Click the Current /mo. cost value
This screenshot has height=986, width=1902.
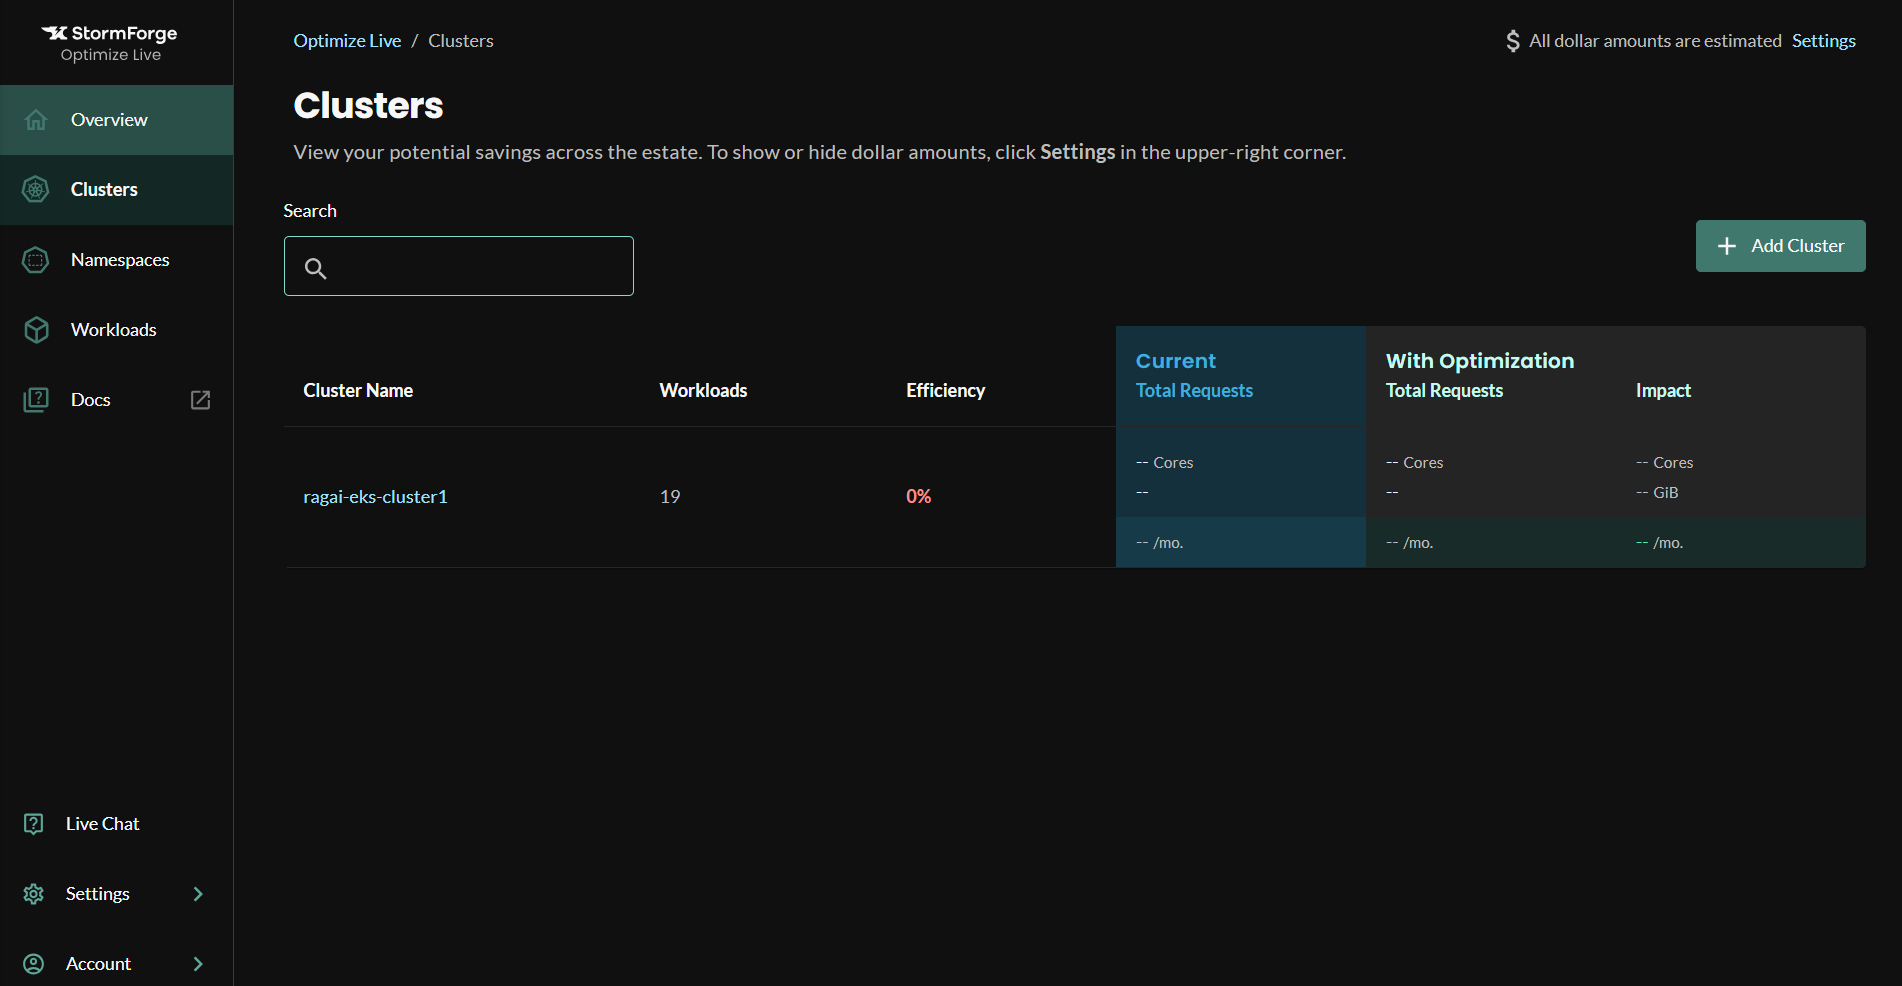[1159, 543]
